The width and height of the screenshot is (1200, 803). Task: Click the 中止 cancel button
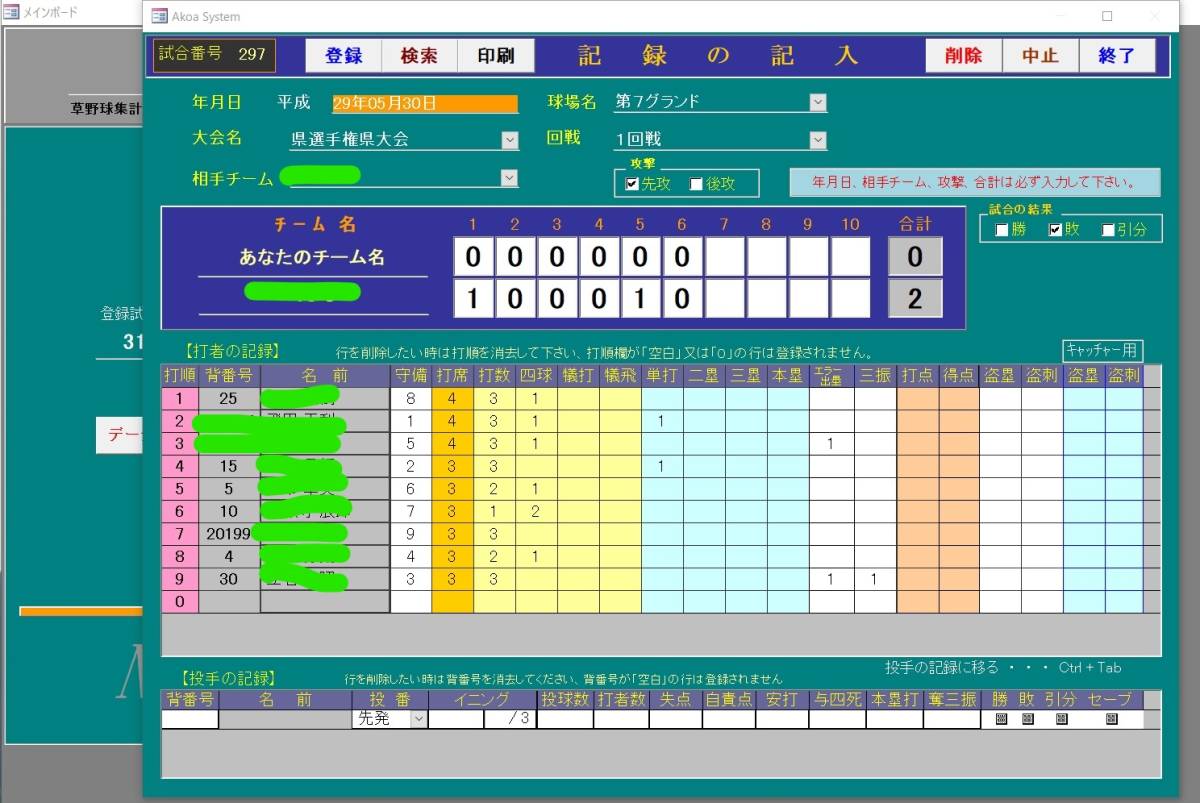(1040, 56)
